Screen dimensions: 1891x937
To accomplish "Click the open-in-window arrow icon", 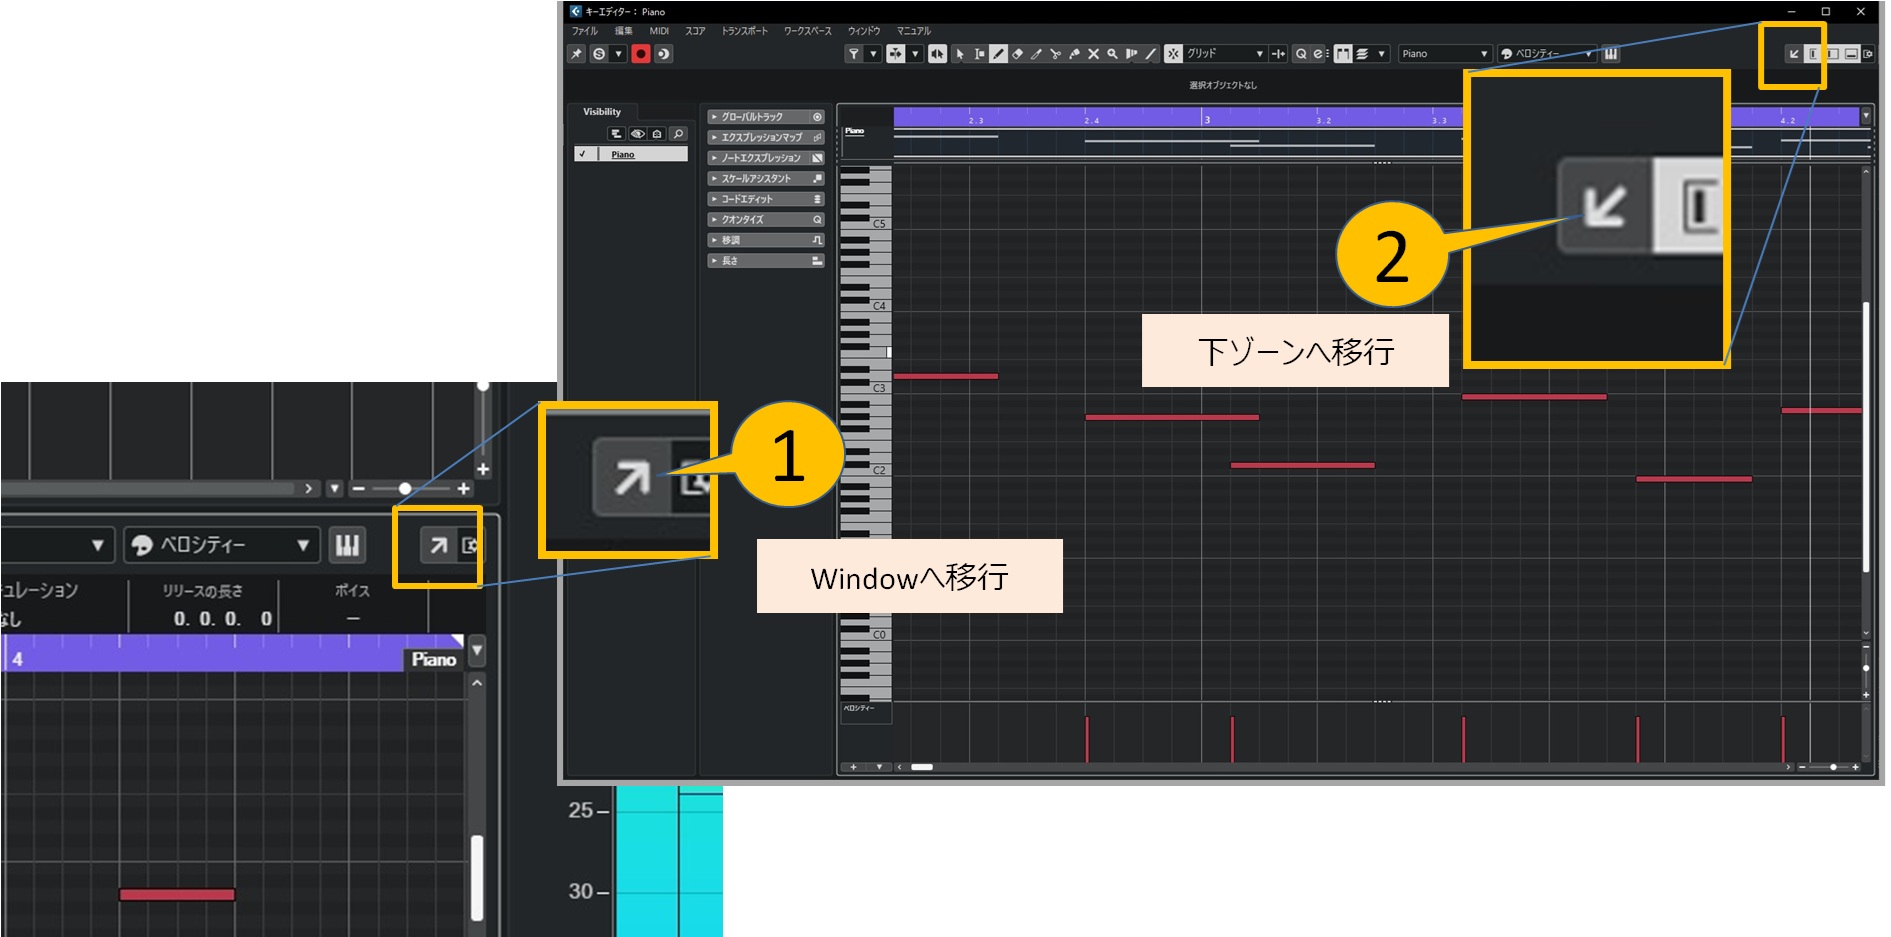I will [438, 545].
